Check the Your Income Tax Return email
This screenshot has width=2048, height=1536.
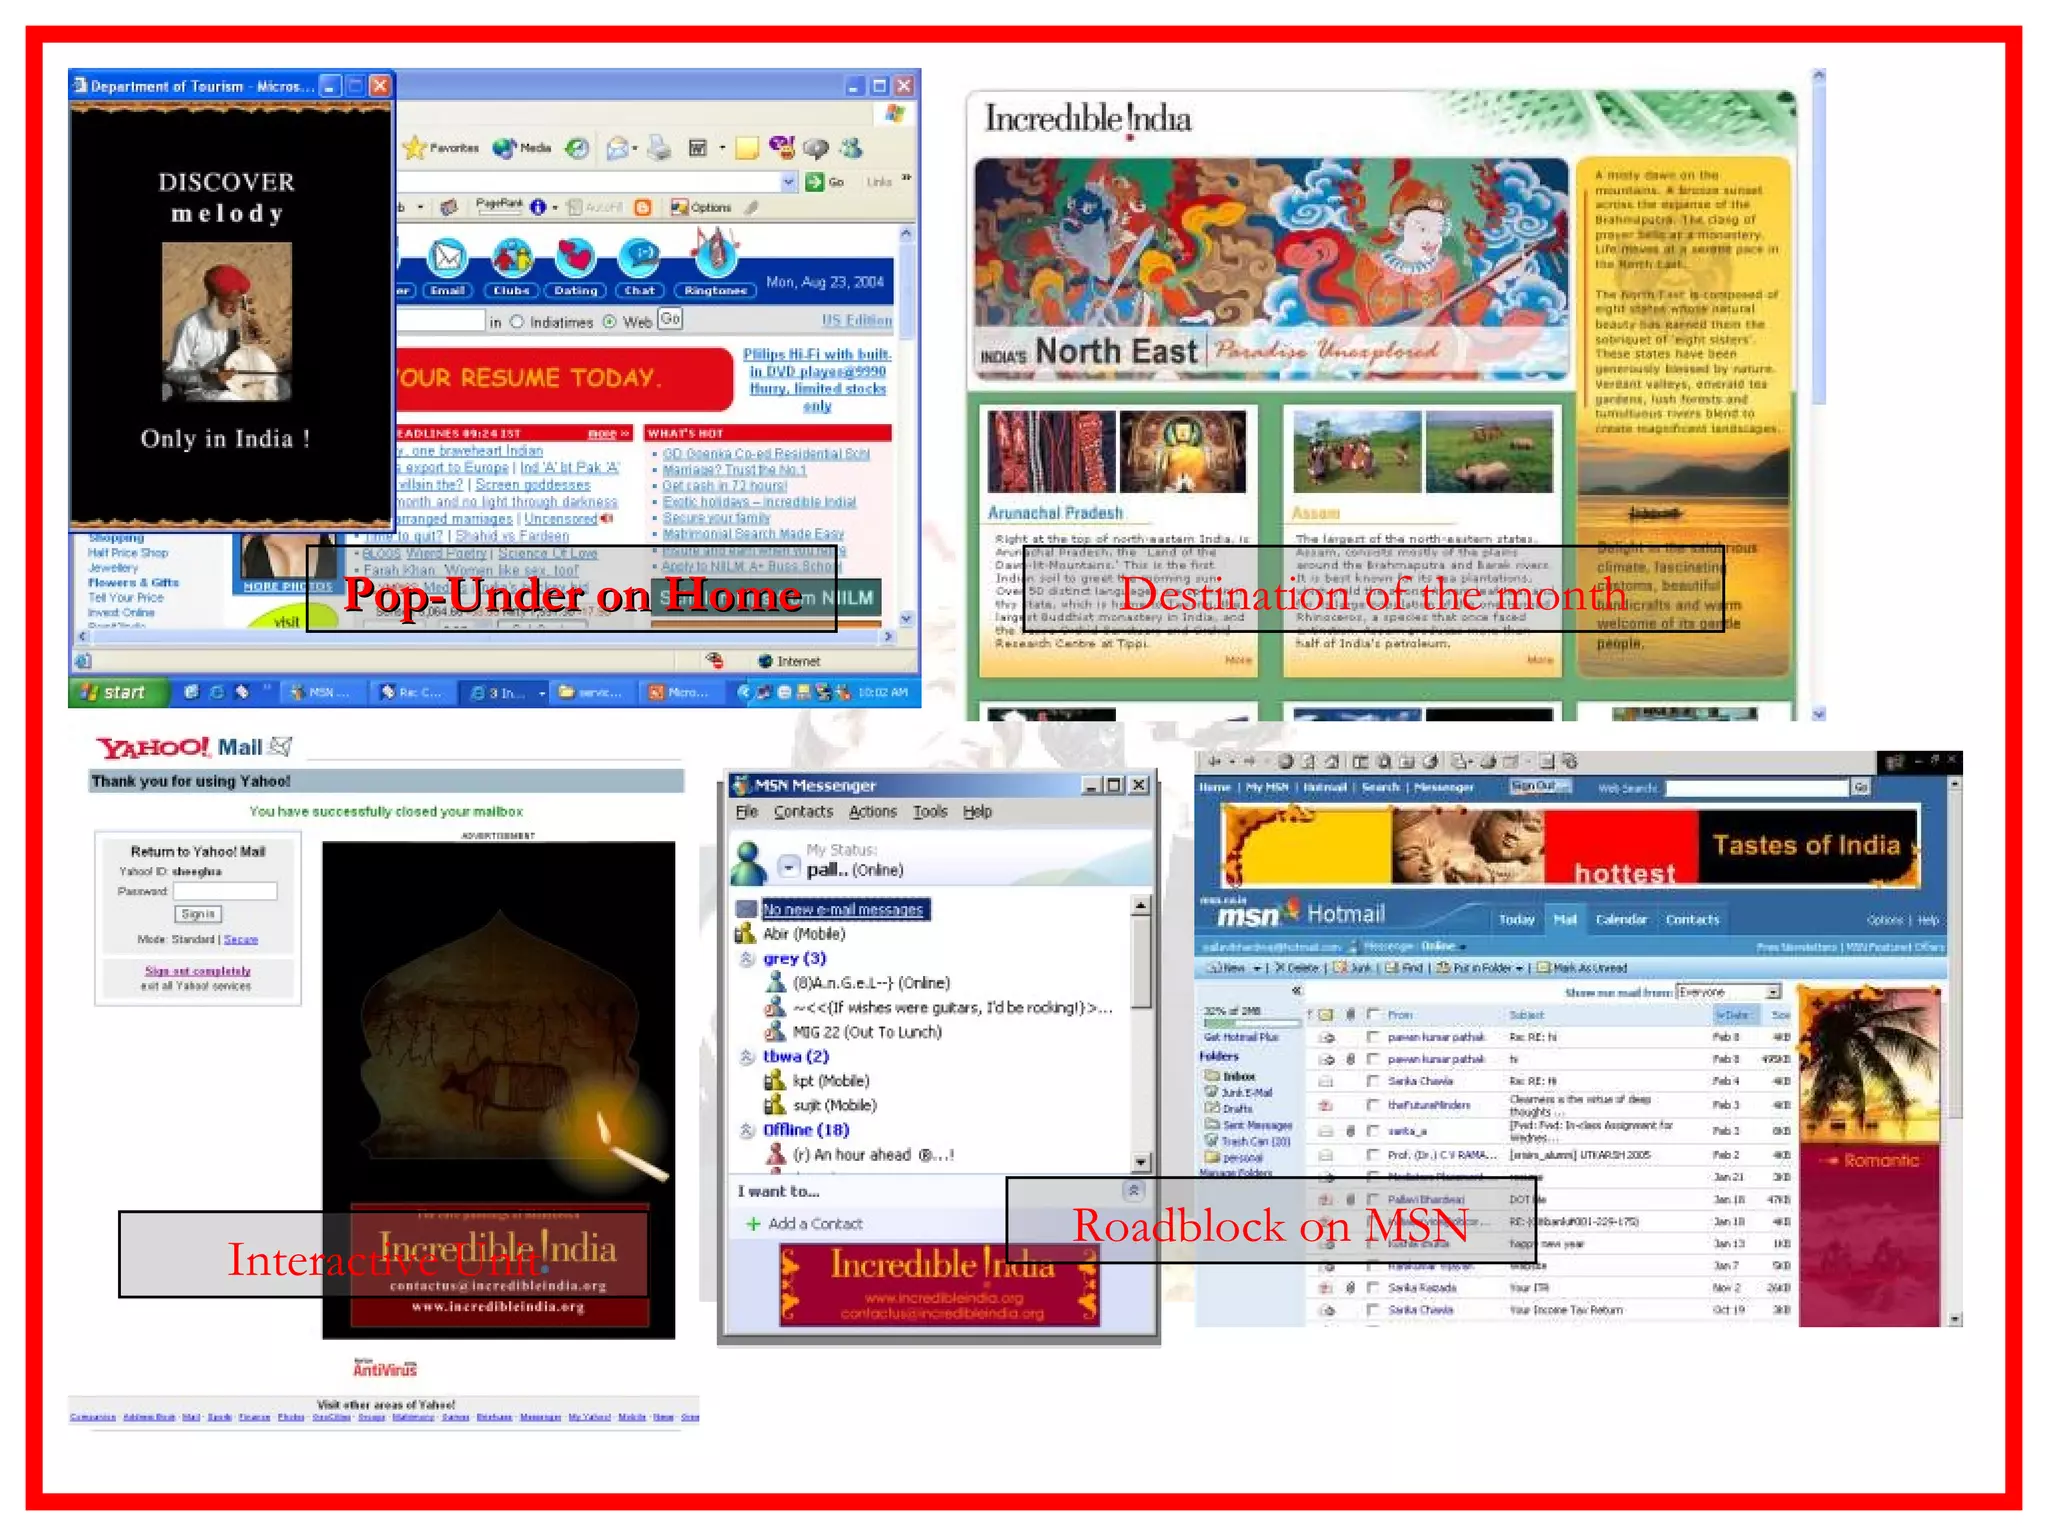(x=1373, y=1310)
